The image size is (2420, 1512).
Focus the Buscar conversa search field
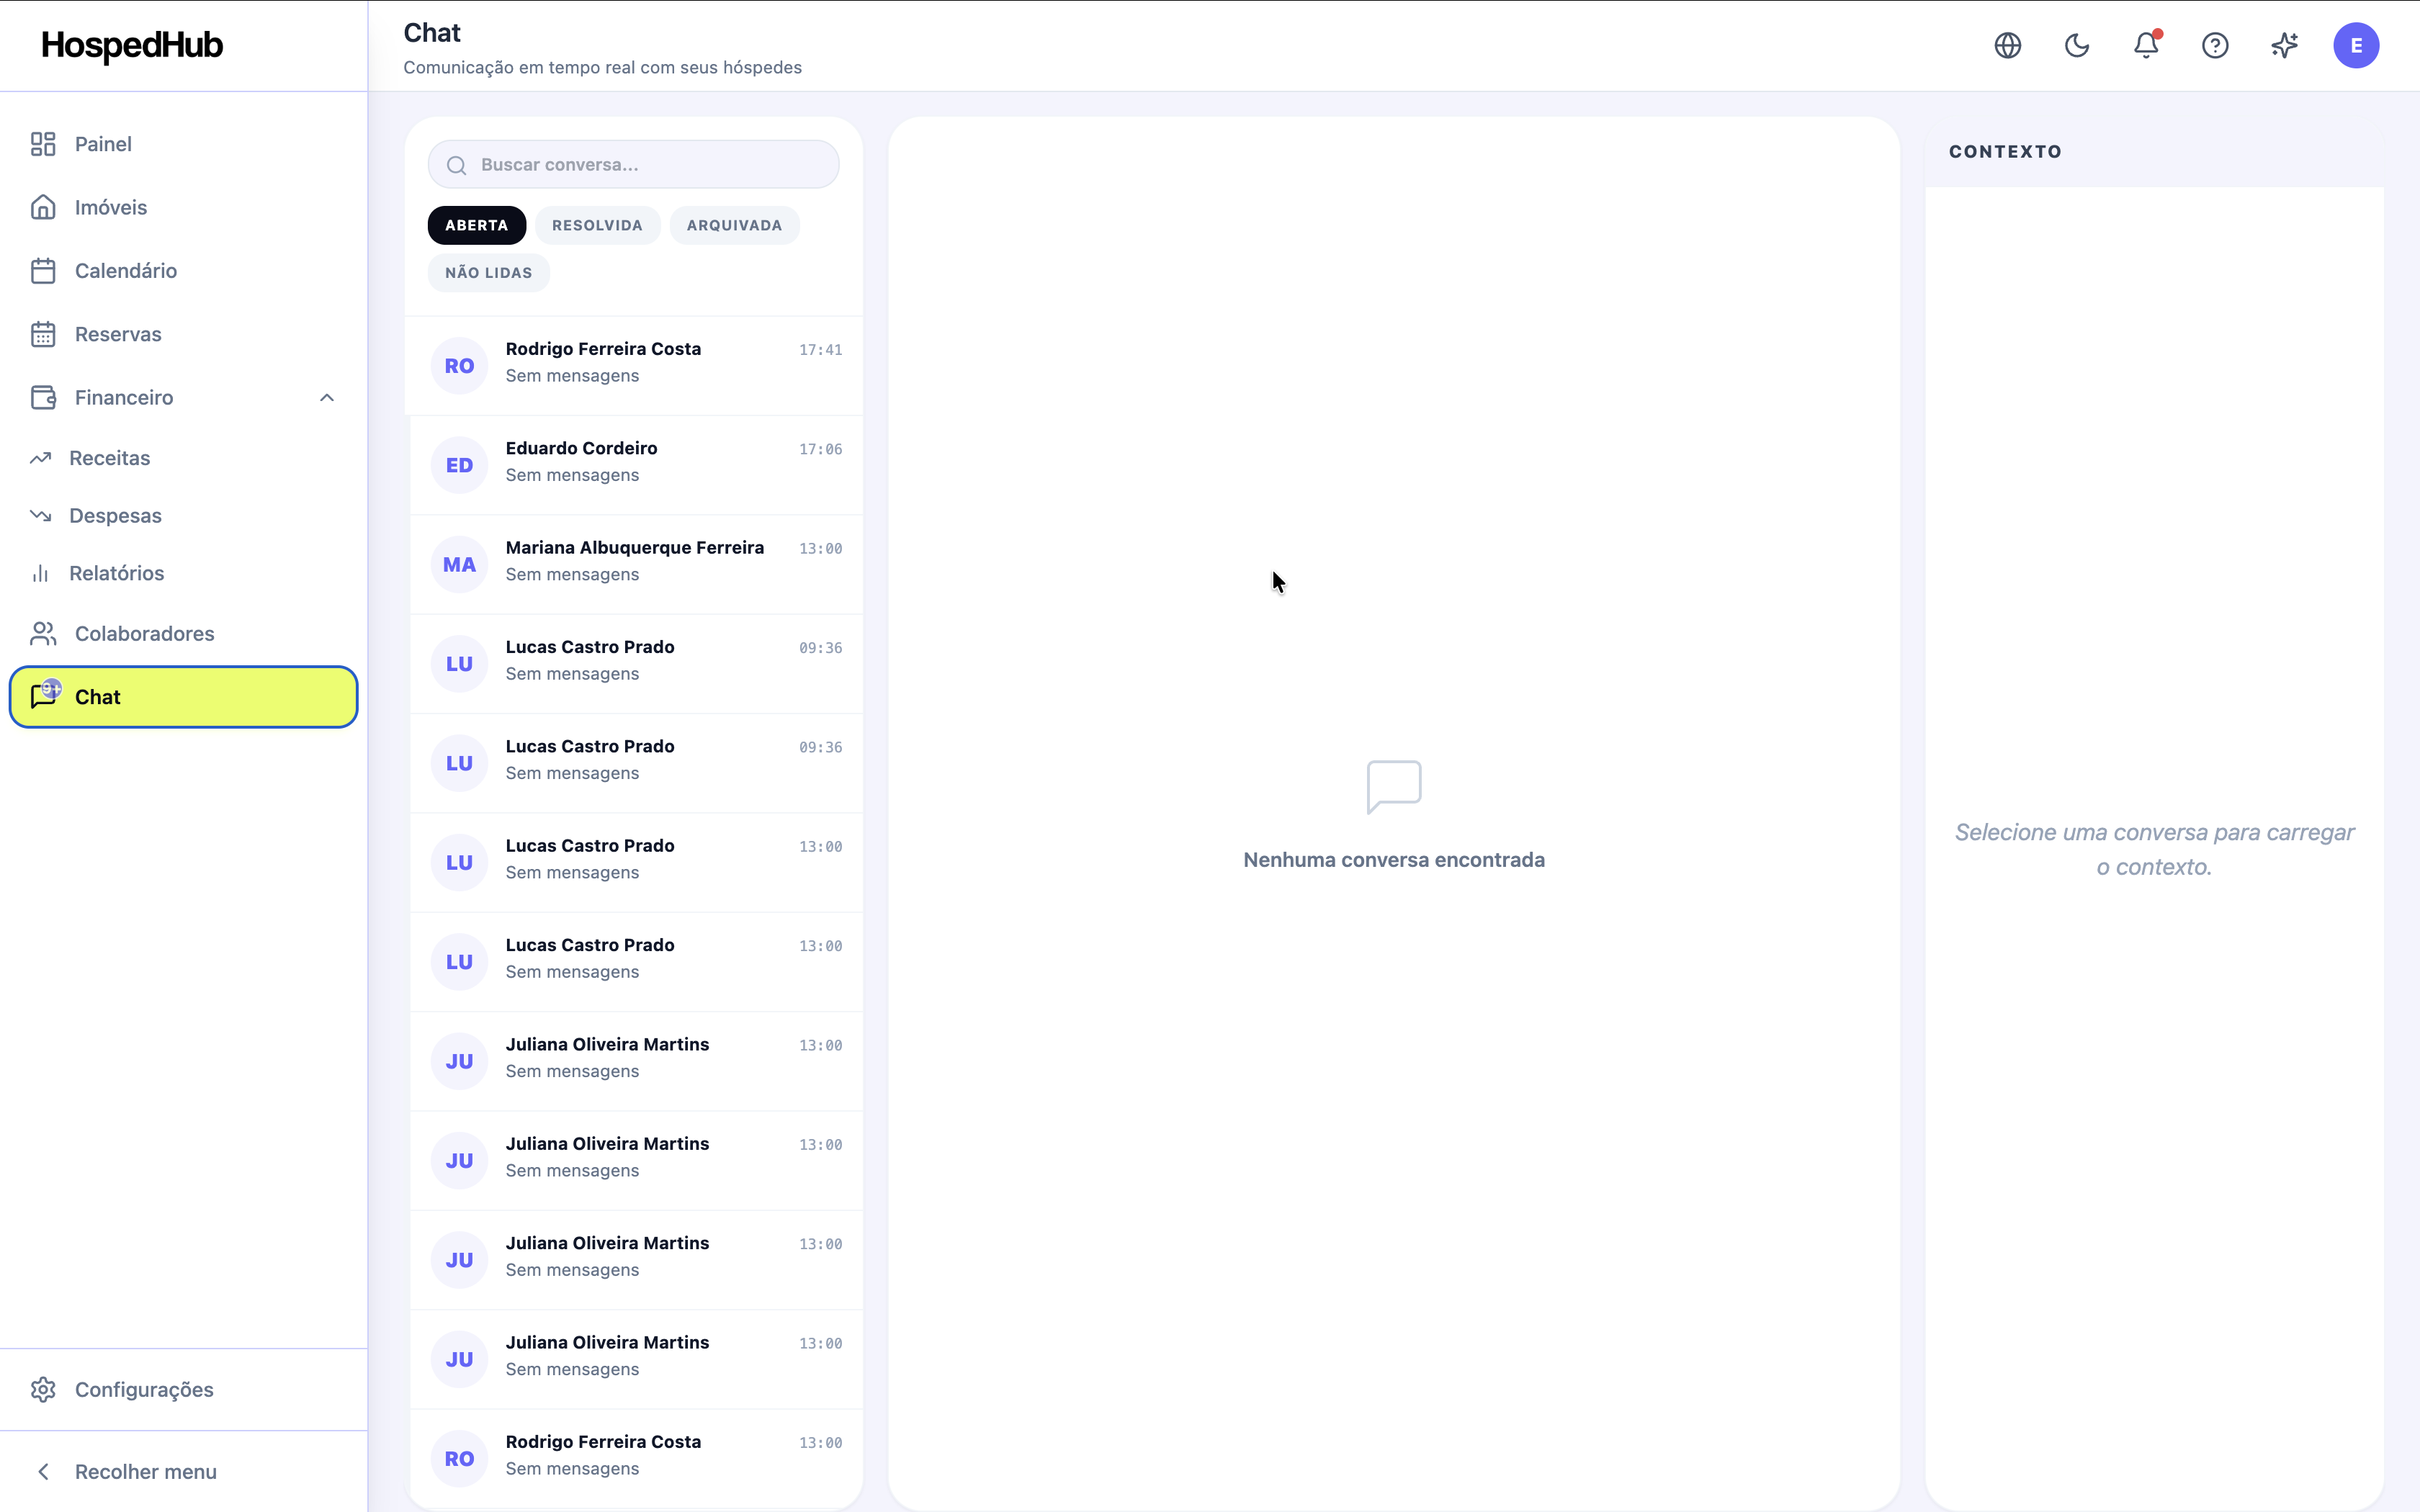click(633, 164)
